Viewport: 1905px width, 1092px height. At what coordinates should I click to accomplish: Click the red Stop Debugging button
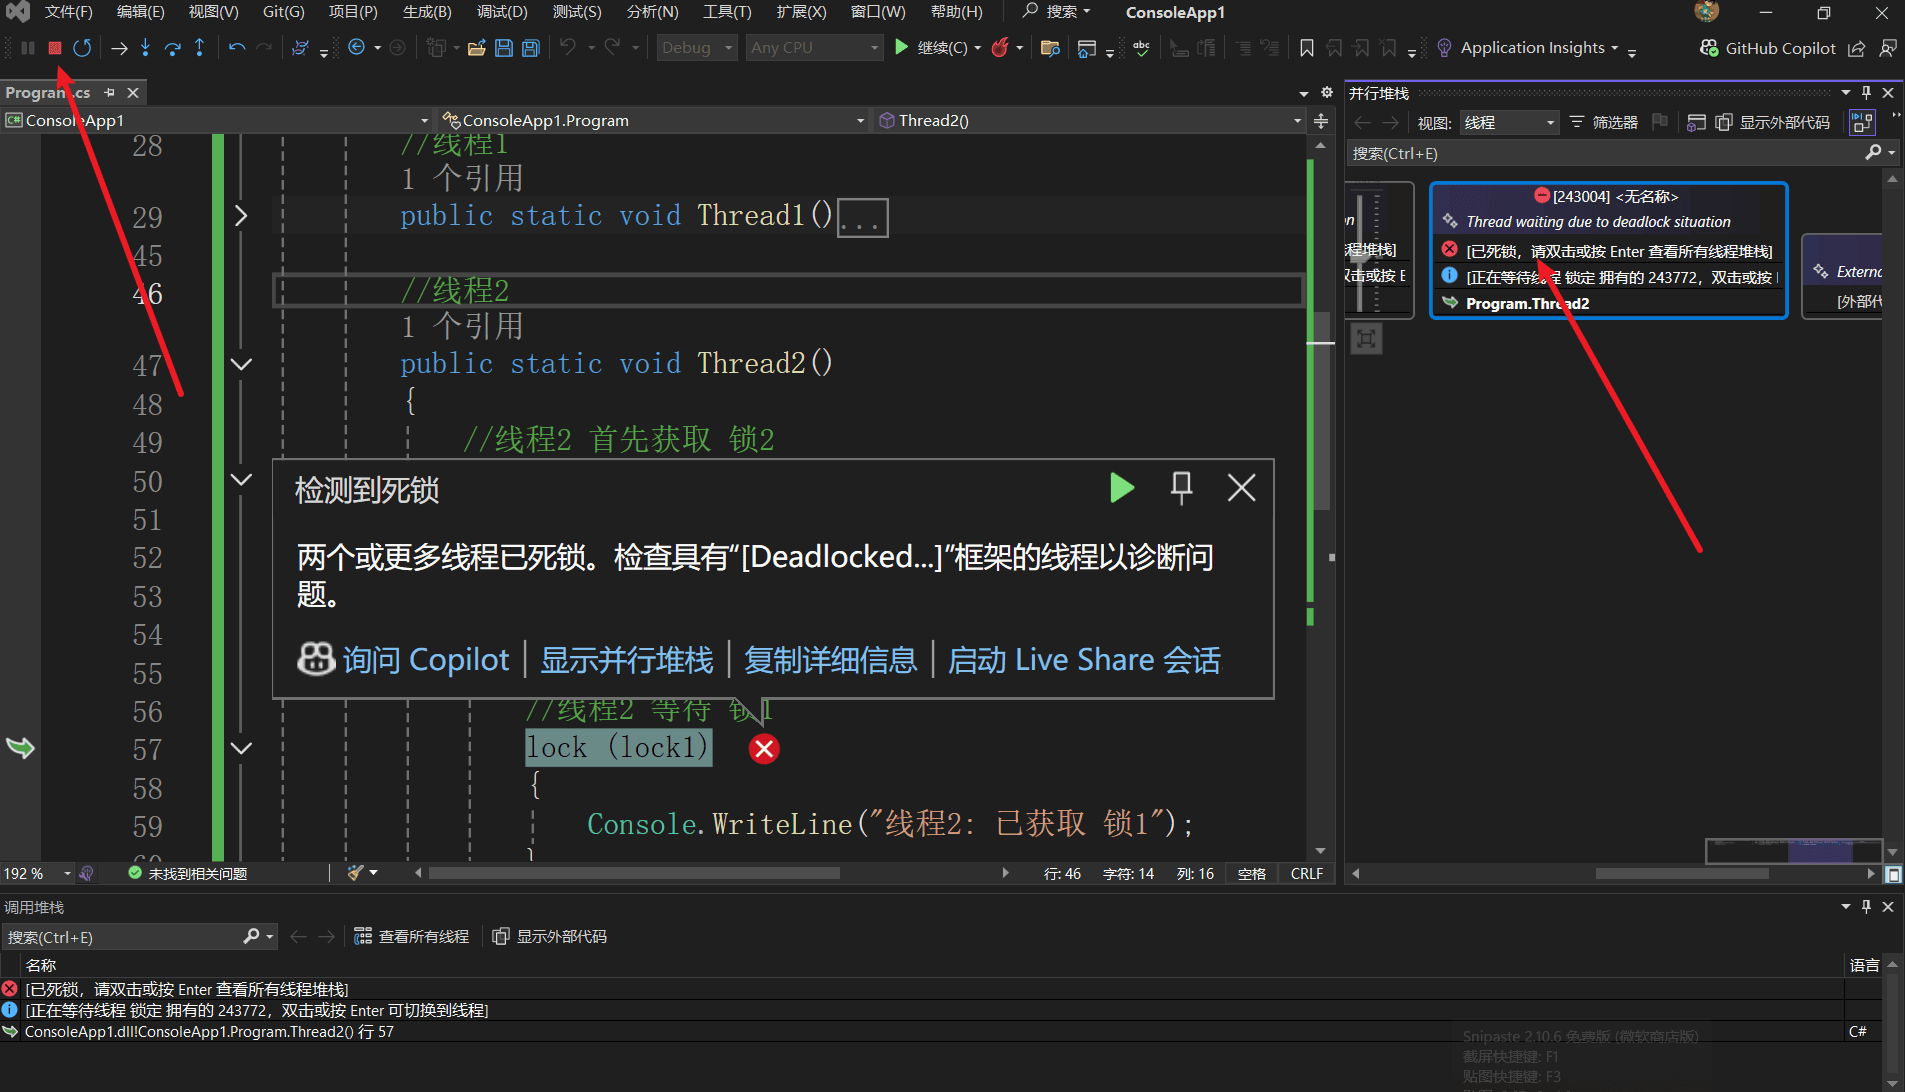[55, 48]
